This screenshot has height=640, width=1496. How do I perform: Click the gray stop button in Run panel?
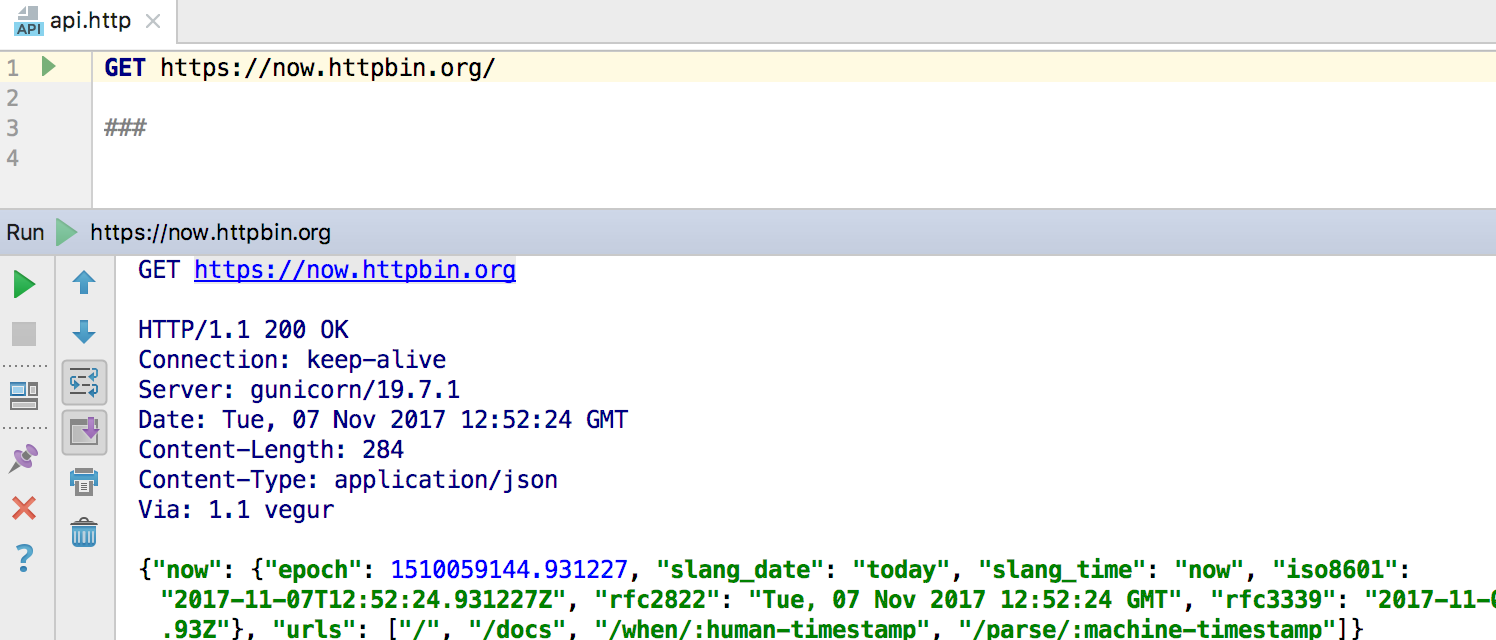coord(24,334)
